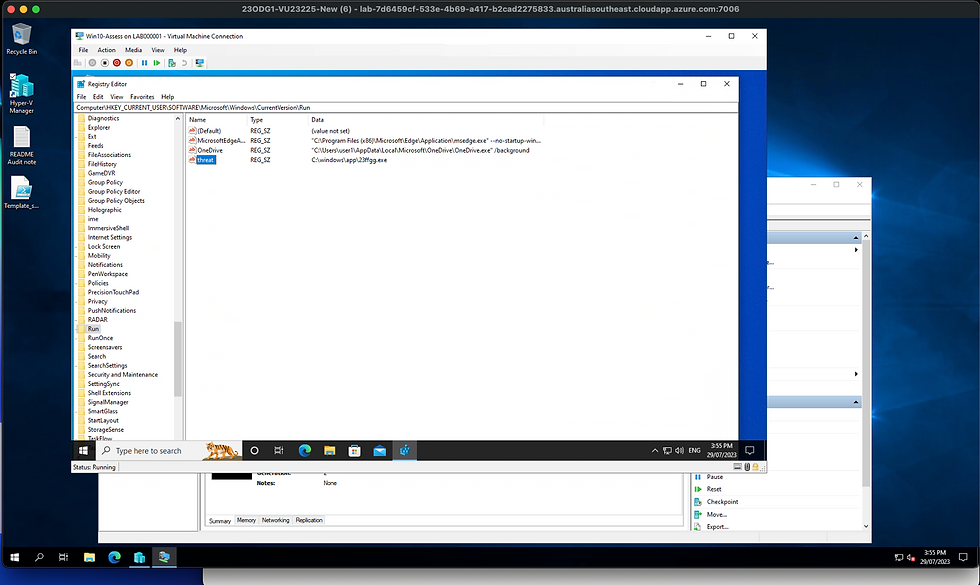Click the Revert toolbar icon
This screenshot has width=980, height=585.
click(184, 63)
